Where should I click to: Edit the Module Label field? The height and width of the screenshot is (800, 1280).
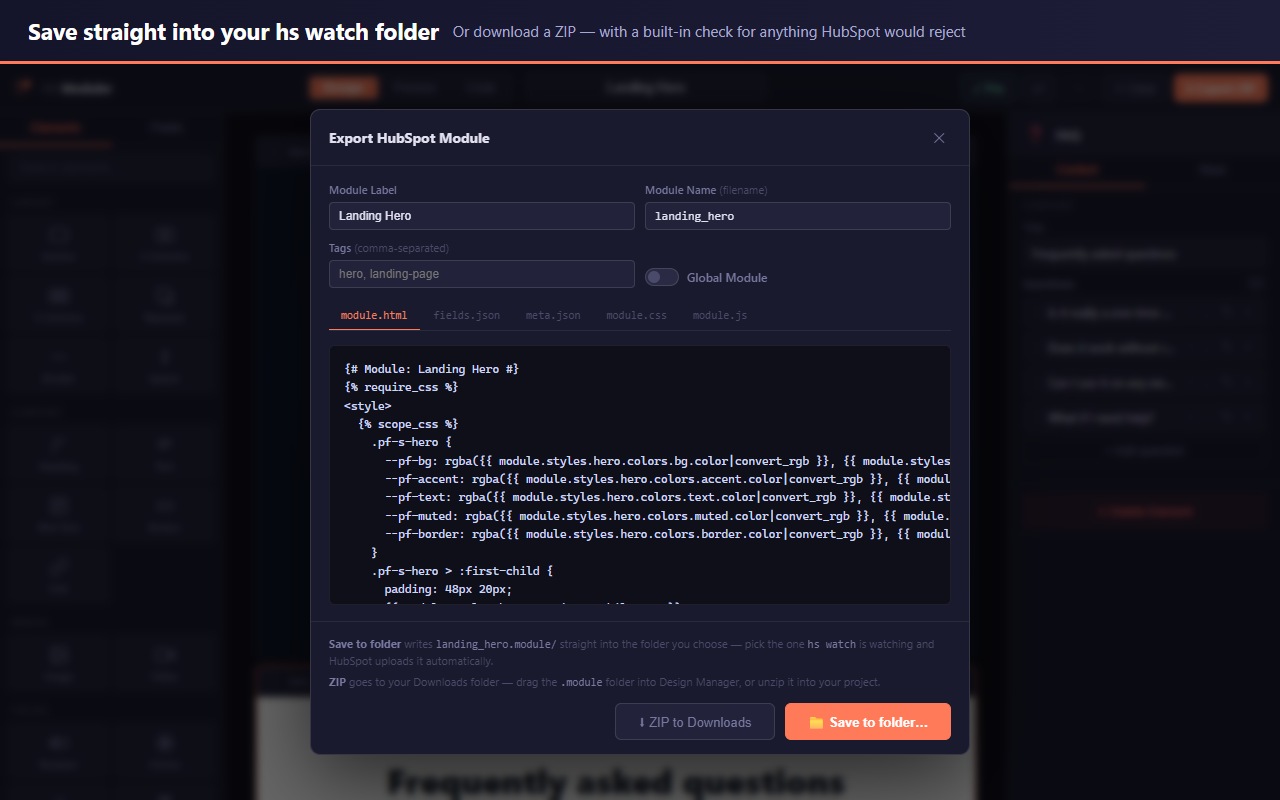(482, 216)
